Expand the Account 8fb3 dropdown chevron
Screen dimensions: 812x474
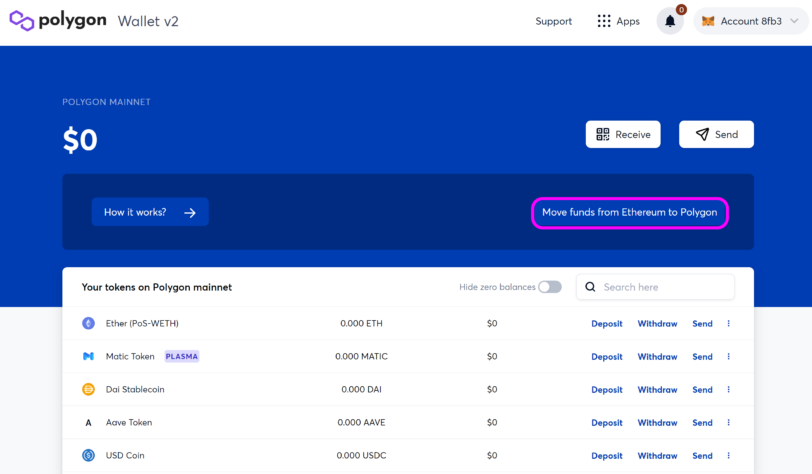click(x=794, y=21)
